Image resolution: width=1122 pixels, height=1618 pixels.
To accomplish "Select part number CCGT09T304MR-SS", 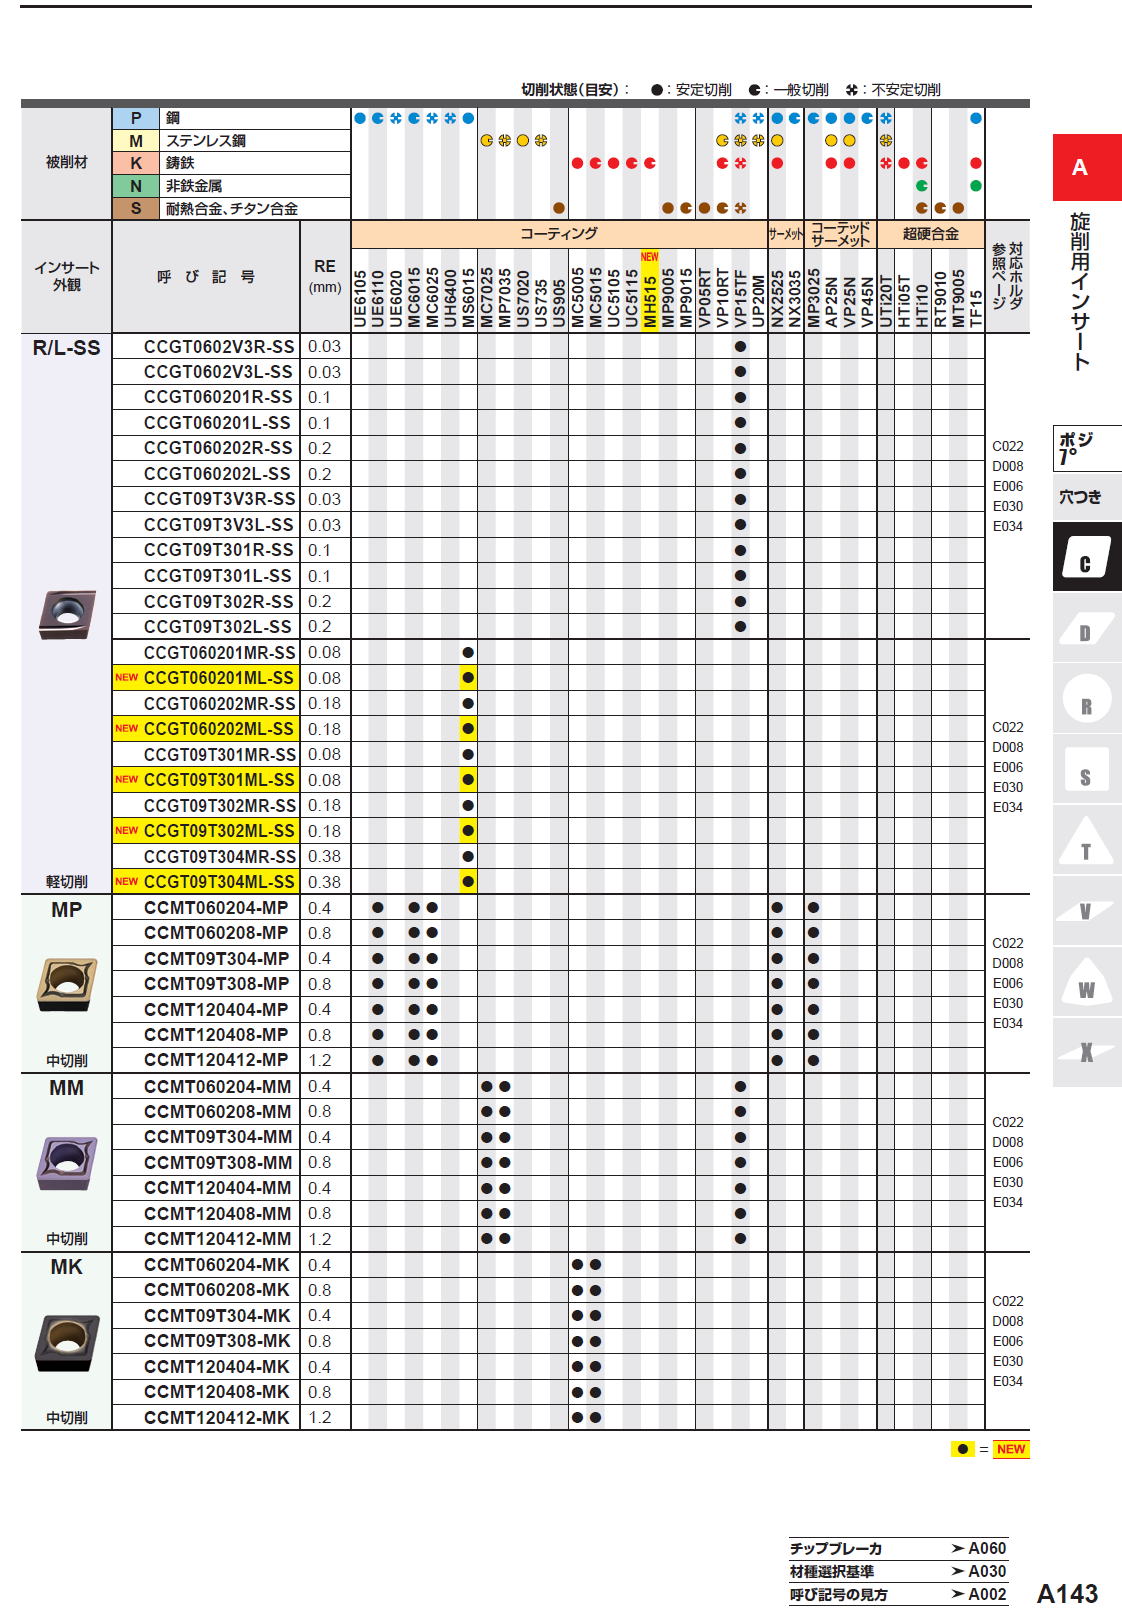I will tap(220, 857).
